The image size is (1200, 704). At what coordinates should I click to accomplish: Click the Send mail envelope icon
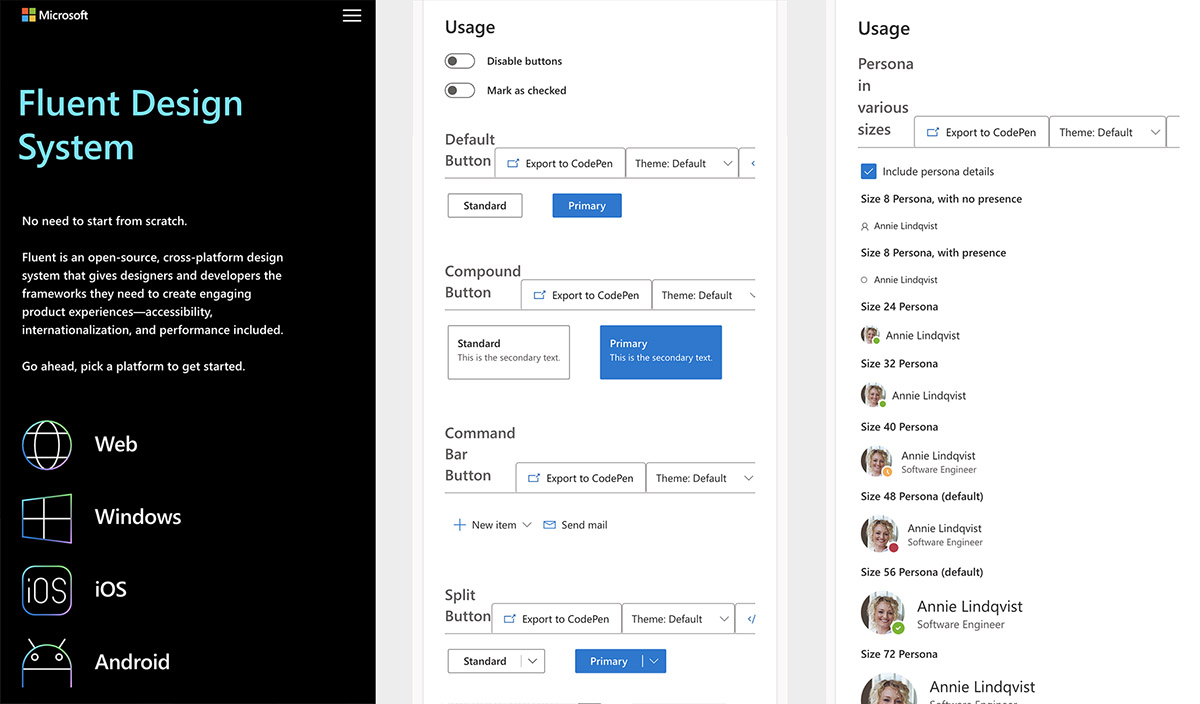click(549, 525)
